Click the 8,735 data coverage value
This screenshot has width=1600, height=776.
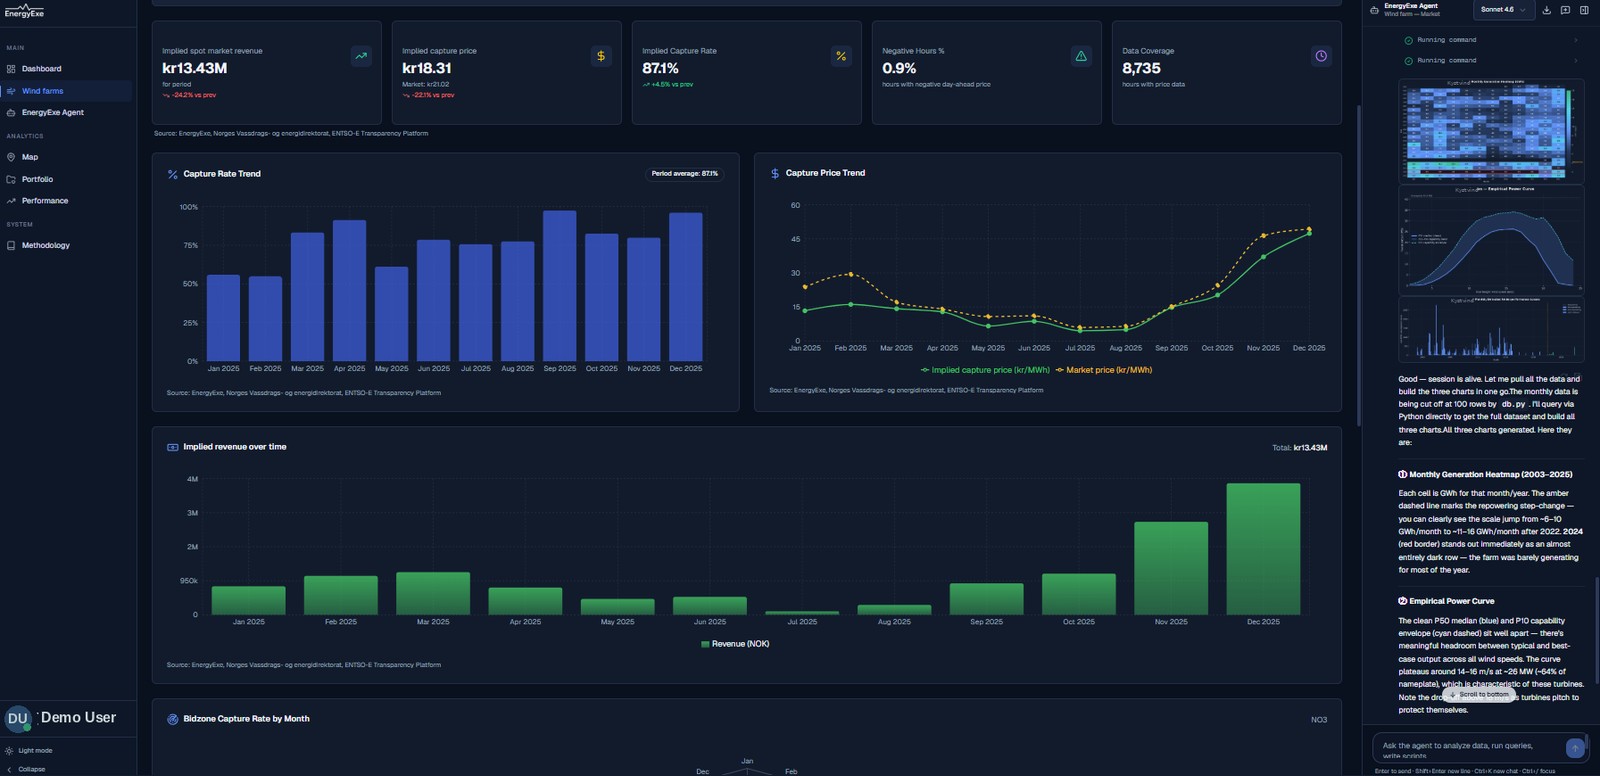[x=1141, y=68]
